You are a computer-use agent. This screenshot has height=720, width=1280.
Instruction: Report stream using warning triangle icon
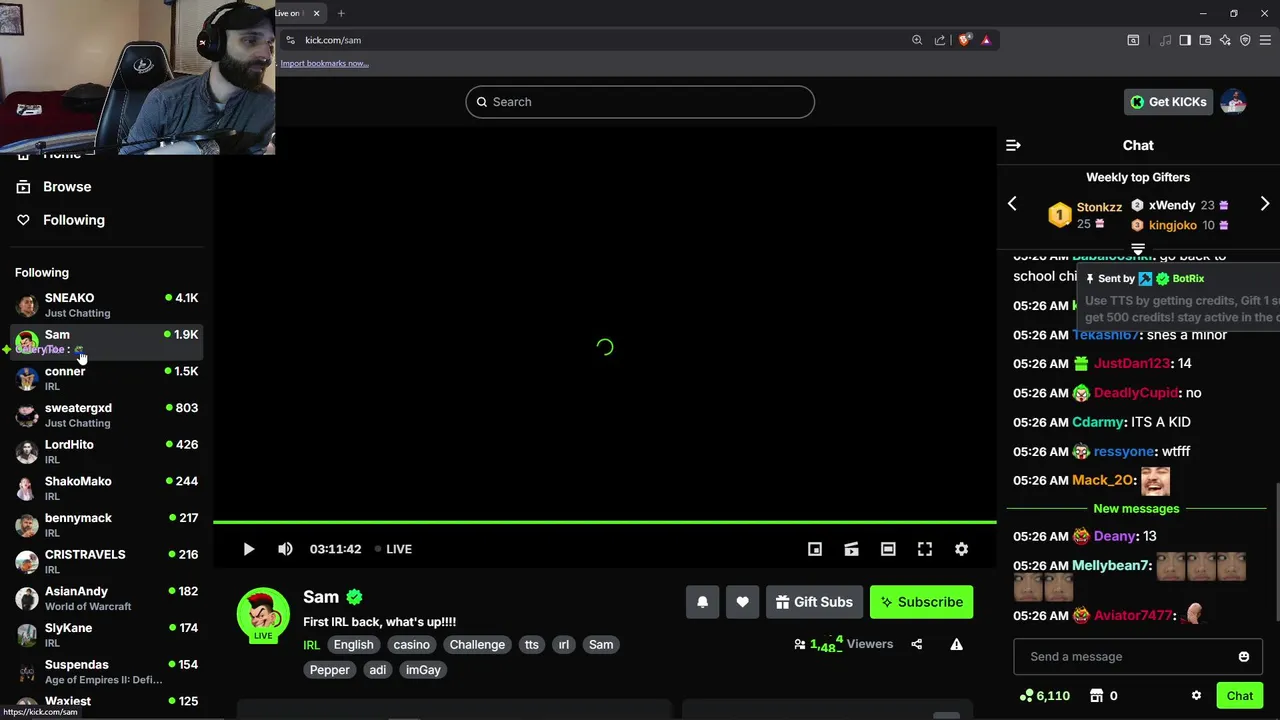tap(956, 644)
